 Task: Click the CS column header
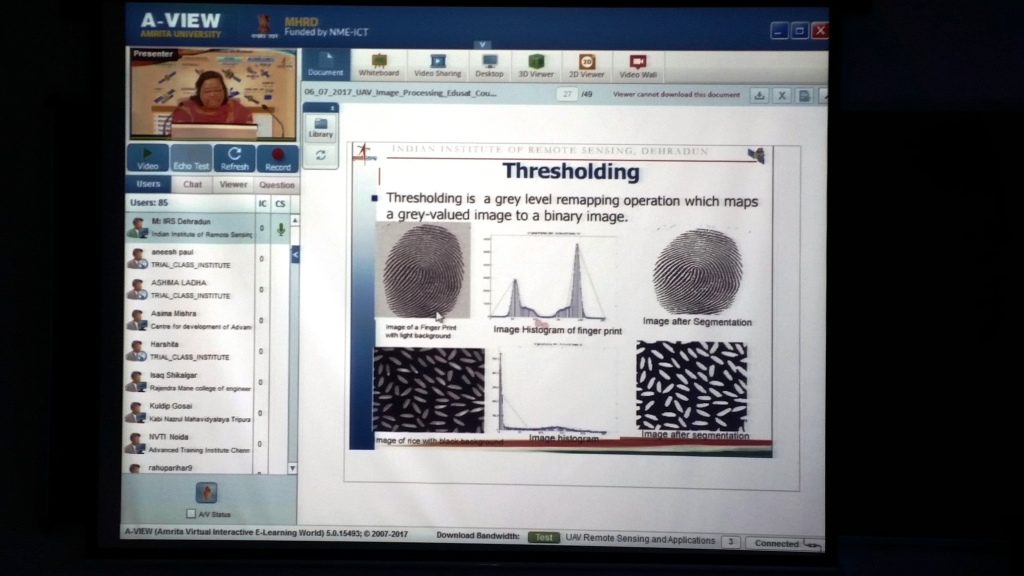tap(280, 204)
